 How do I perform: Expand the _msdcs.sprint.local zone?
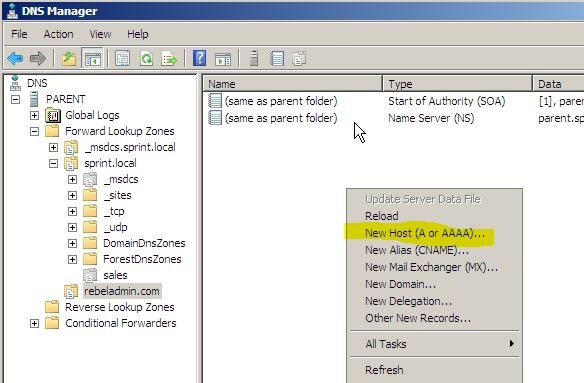click(x=53, y=147)
